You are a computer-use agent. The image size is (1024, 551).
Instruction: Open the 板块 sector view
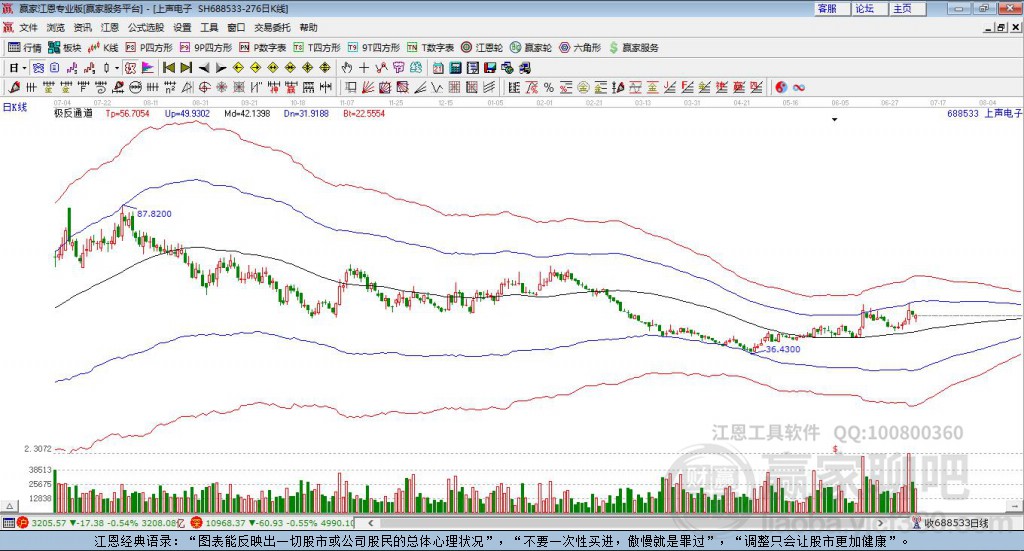(64, 48)
